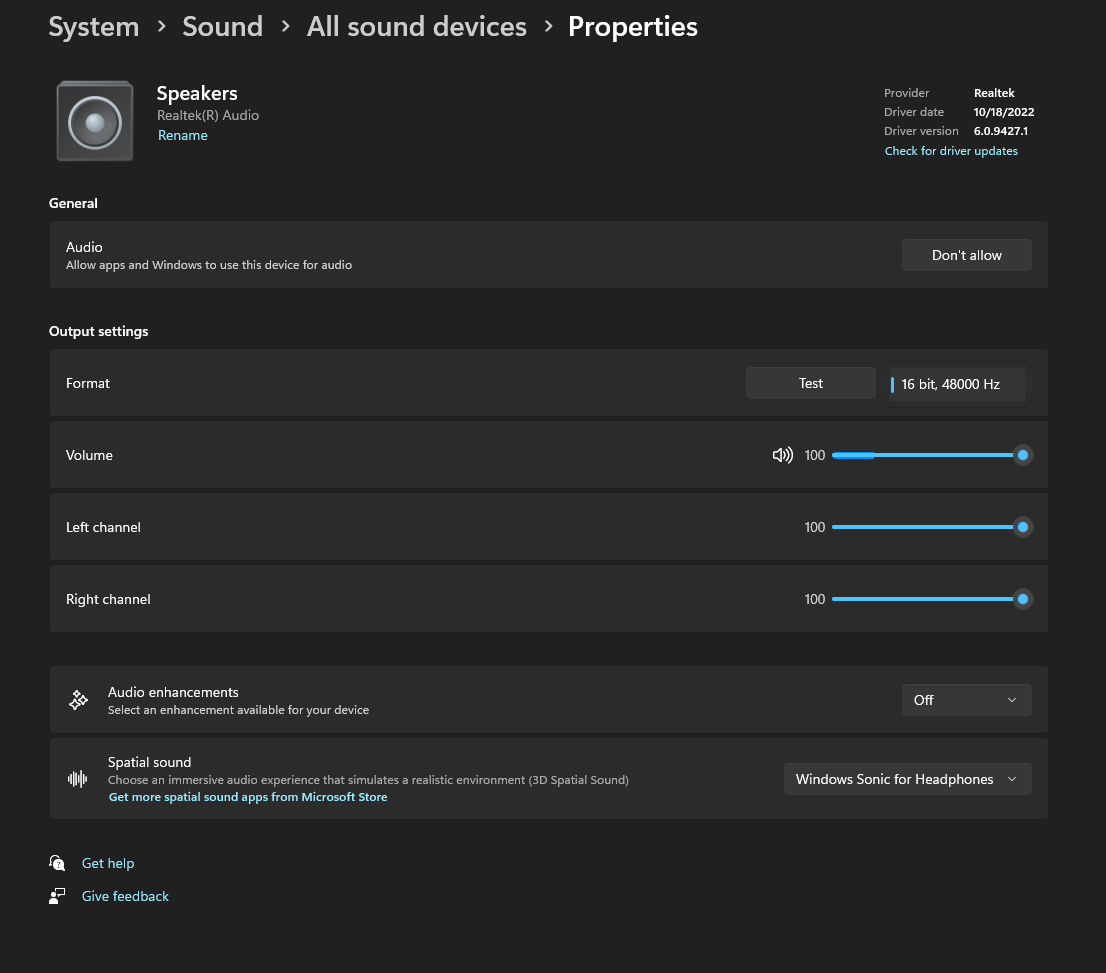The height and width of the screenshot is (973, 1106).
Task: Open Windows Sonic for Headphones dropdown
Action: coord(907,779)
